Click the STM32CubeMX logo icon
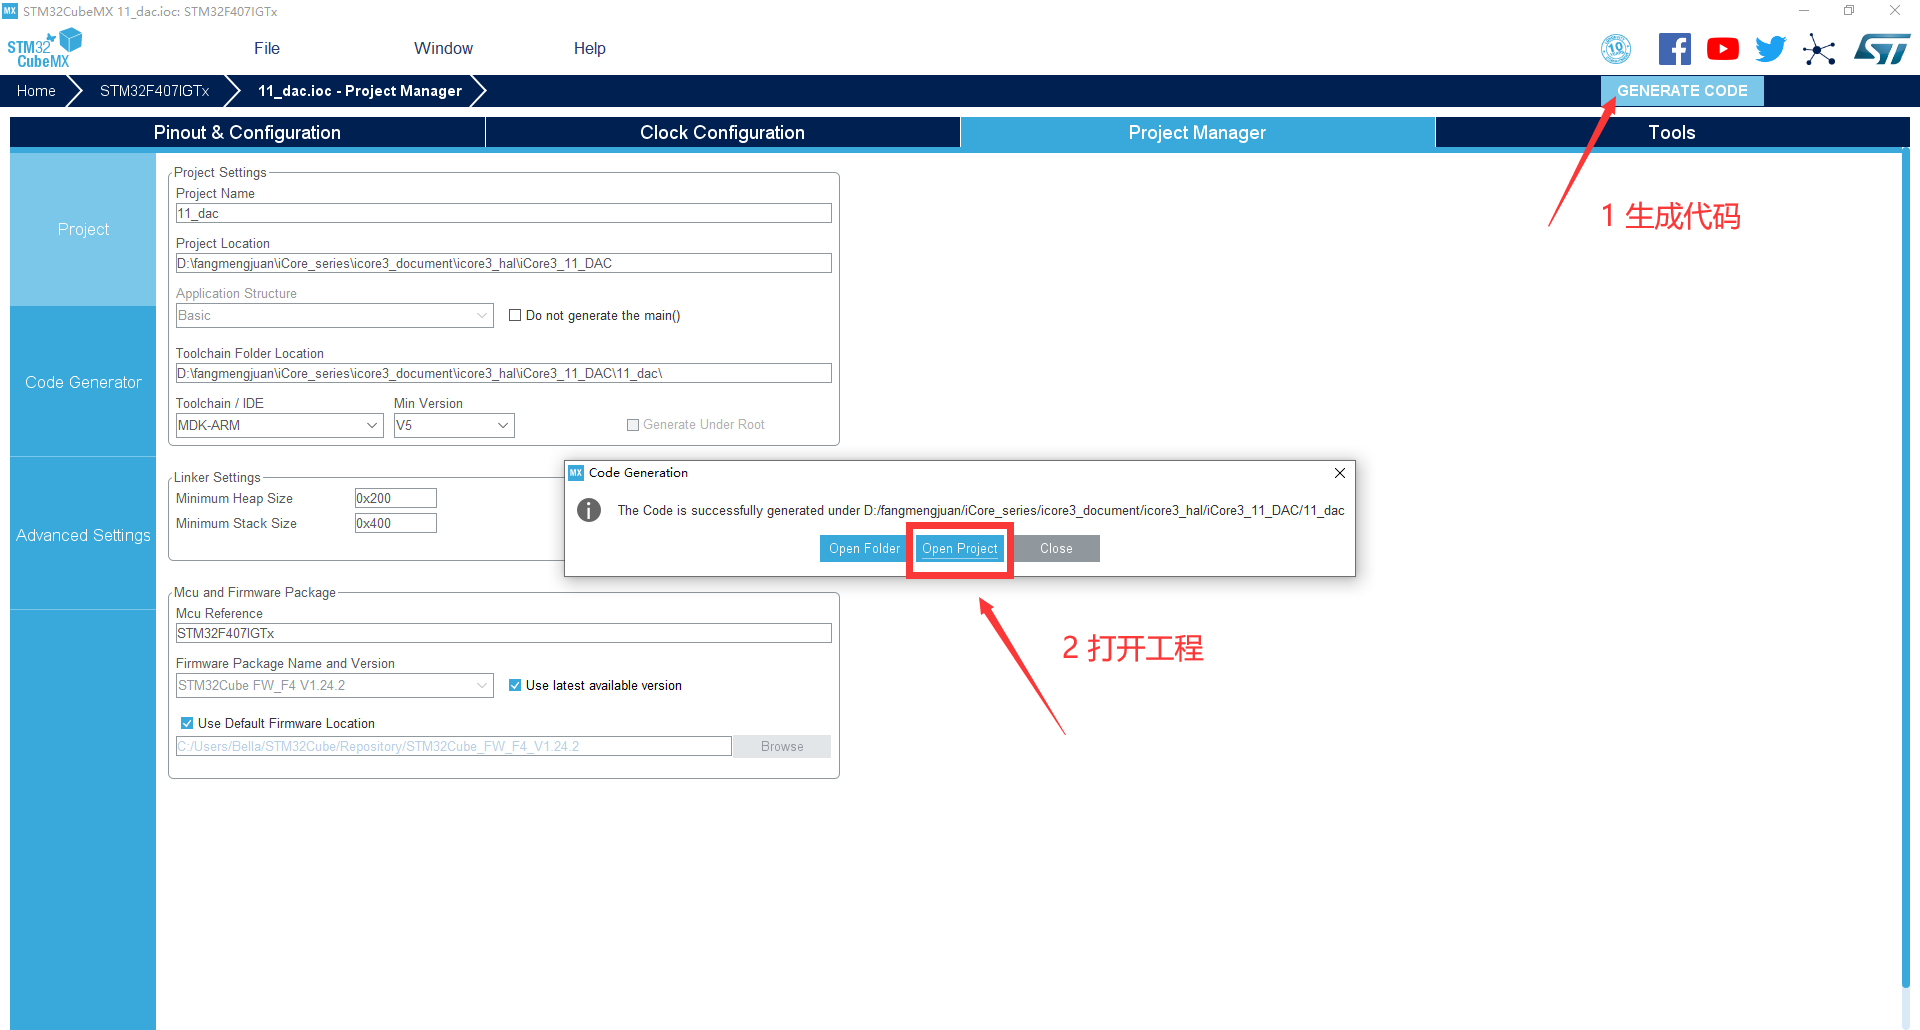 point(44,48)
